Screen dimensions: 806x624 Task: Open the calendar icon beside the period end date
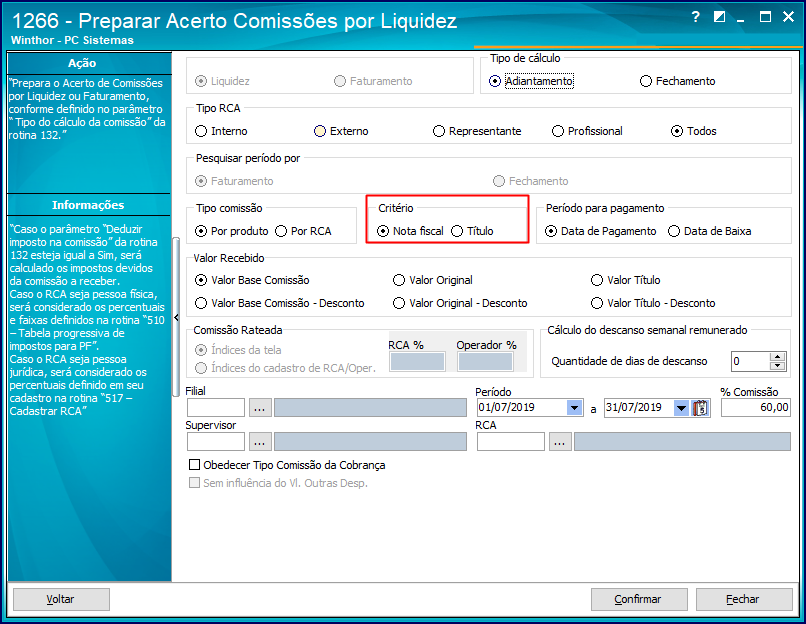pyautogui.click(x=700, y=408)
